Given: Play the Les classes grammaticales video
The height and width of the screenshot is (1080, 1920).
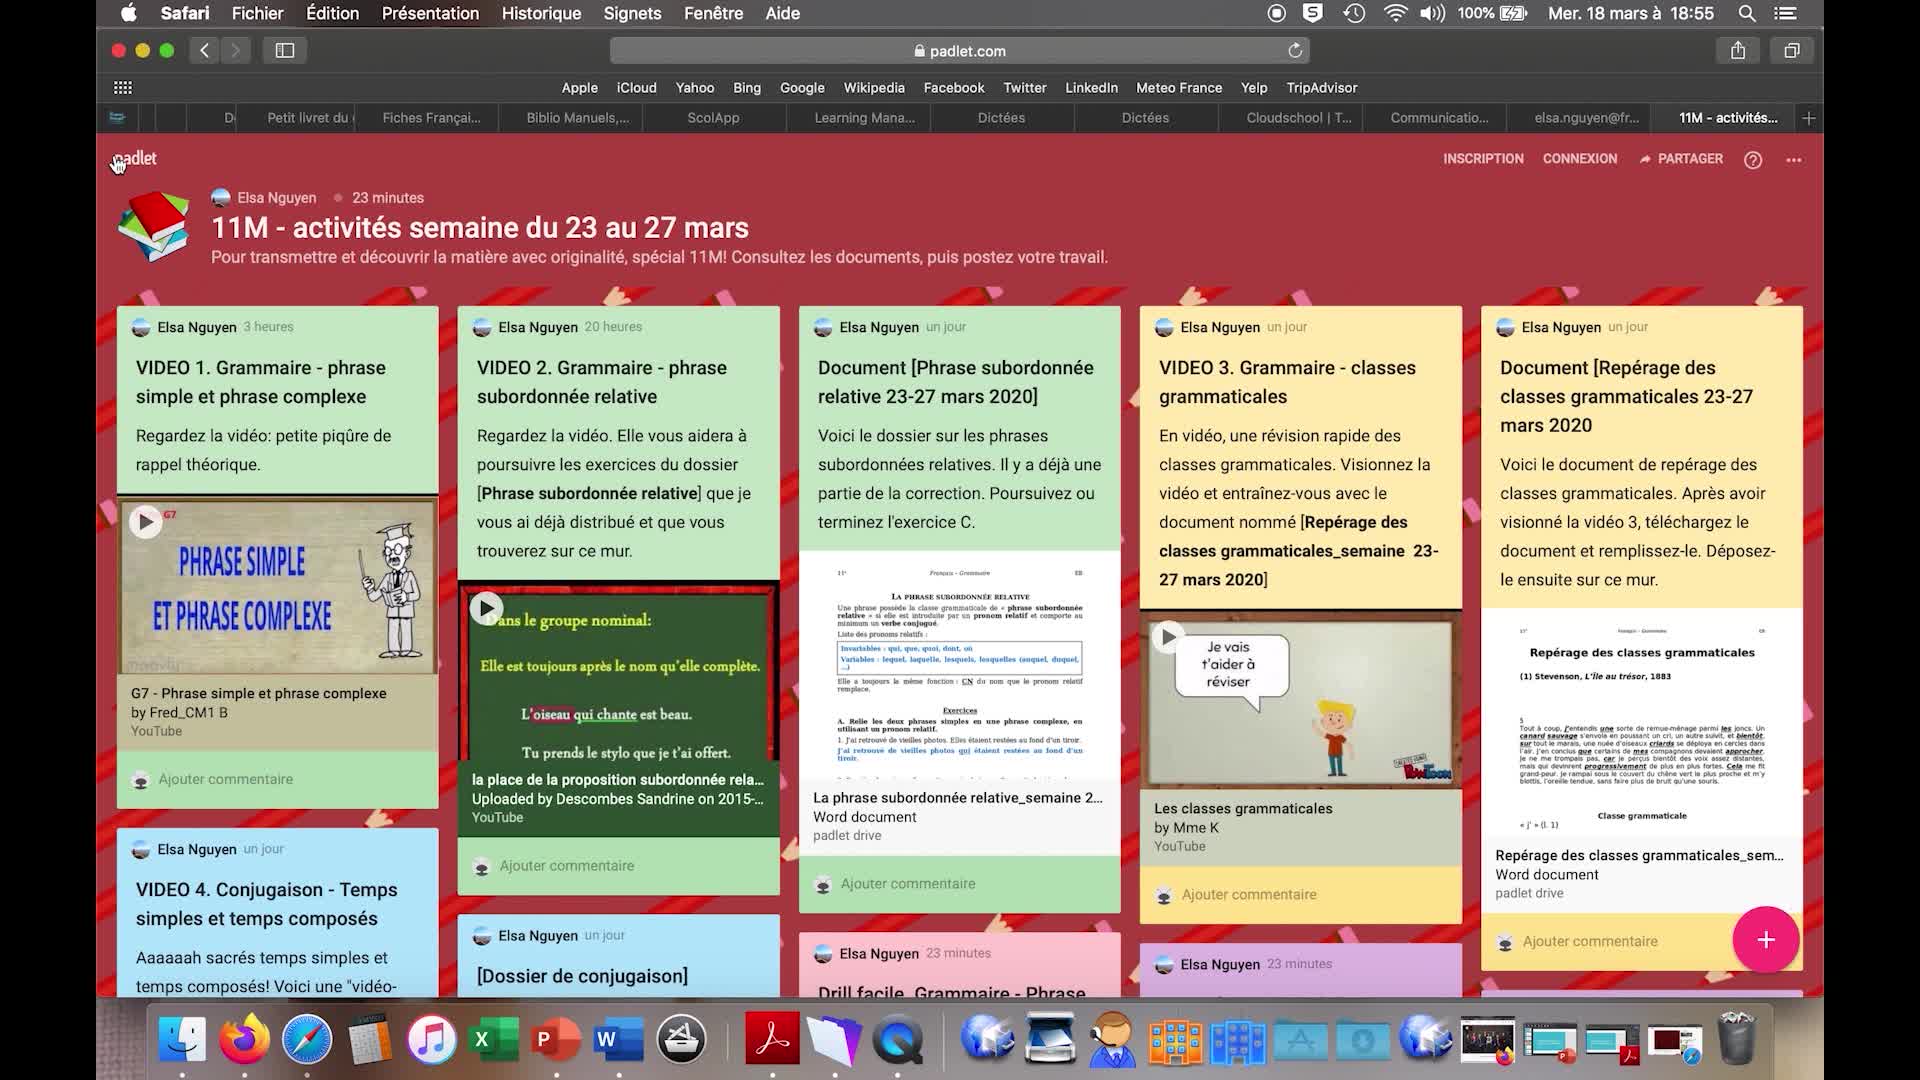Looking at the screenshot, I should 1168,637.
